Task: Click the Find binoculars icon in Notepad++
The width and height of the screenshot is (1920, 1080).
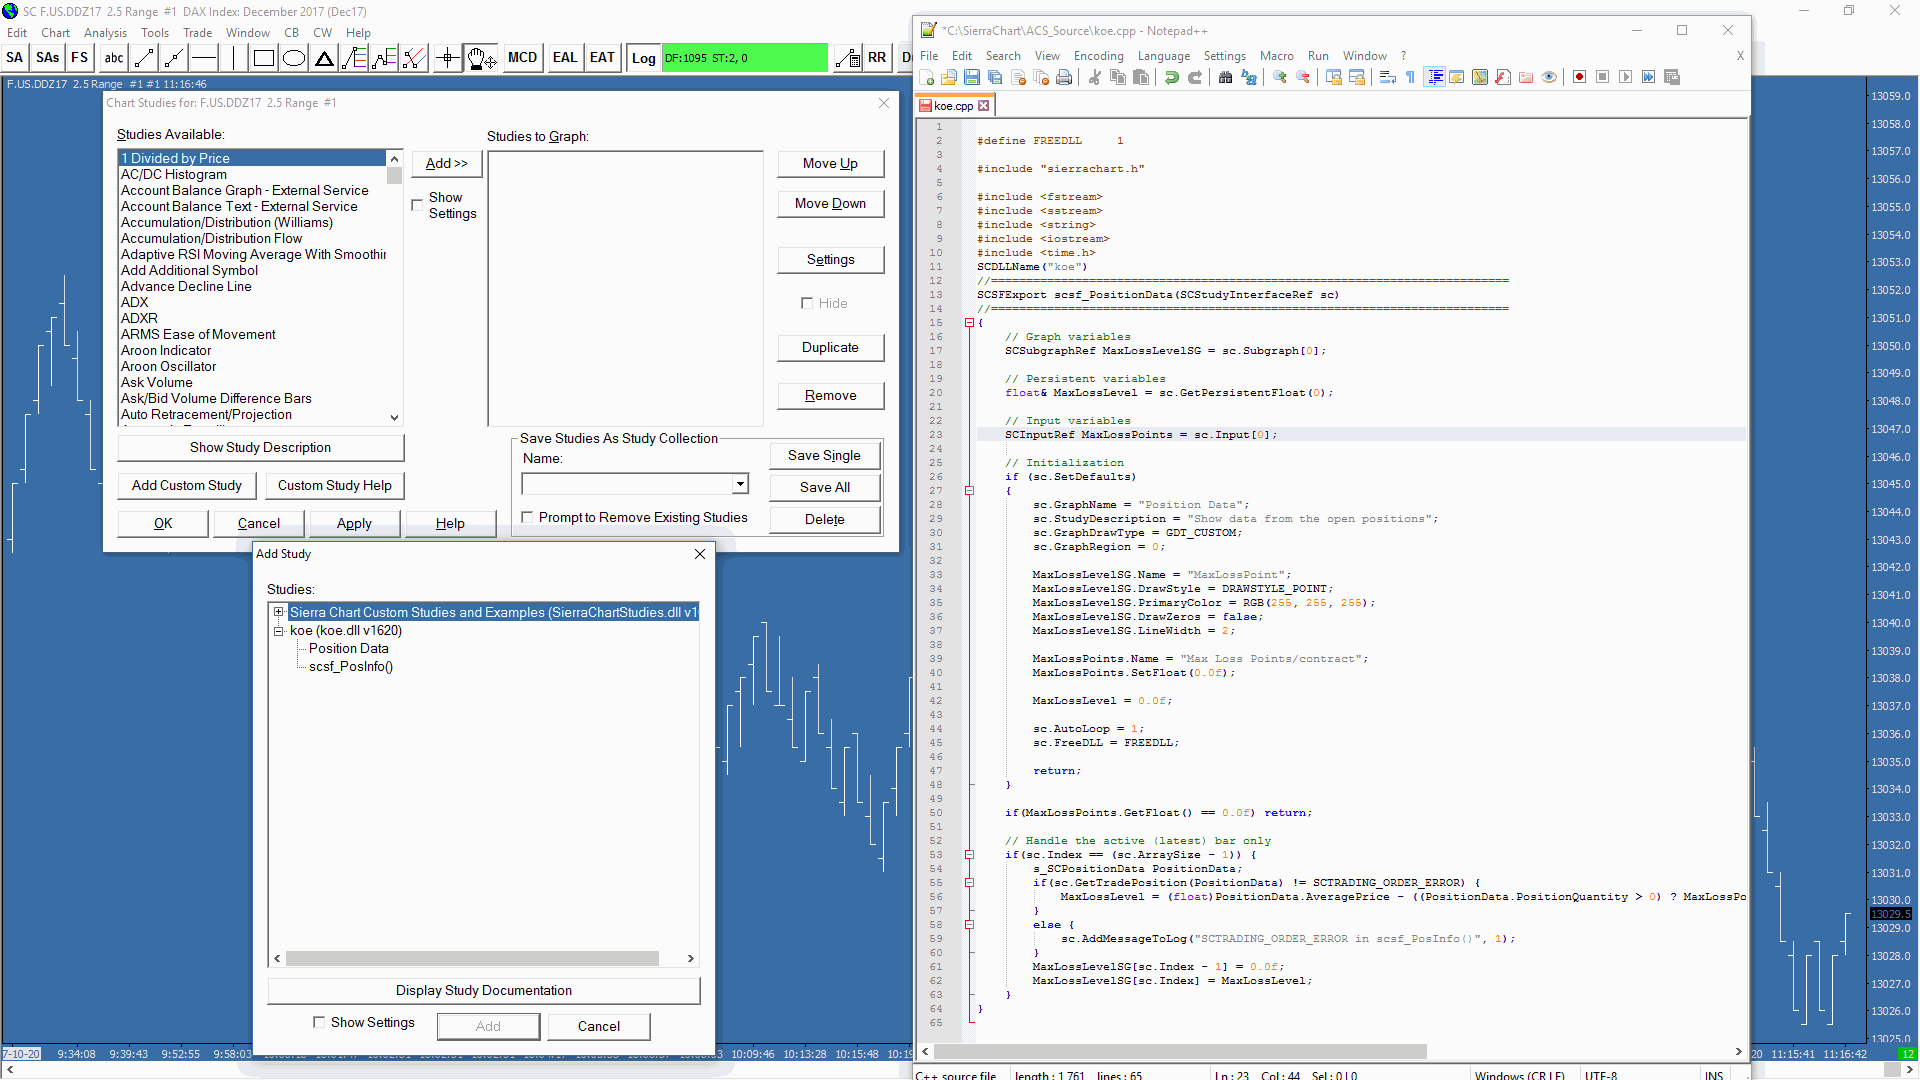Action: point(1225,78)
